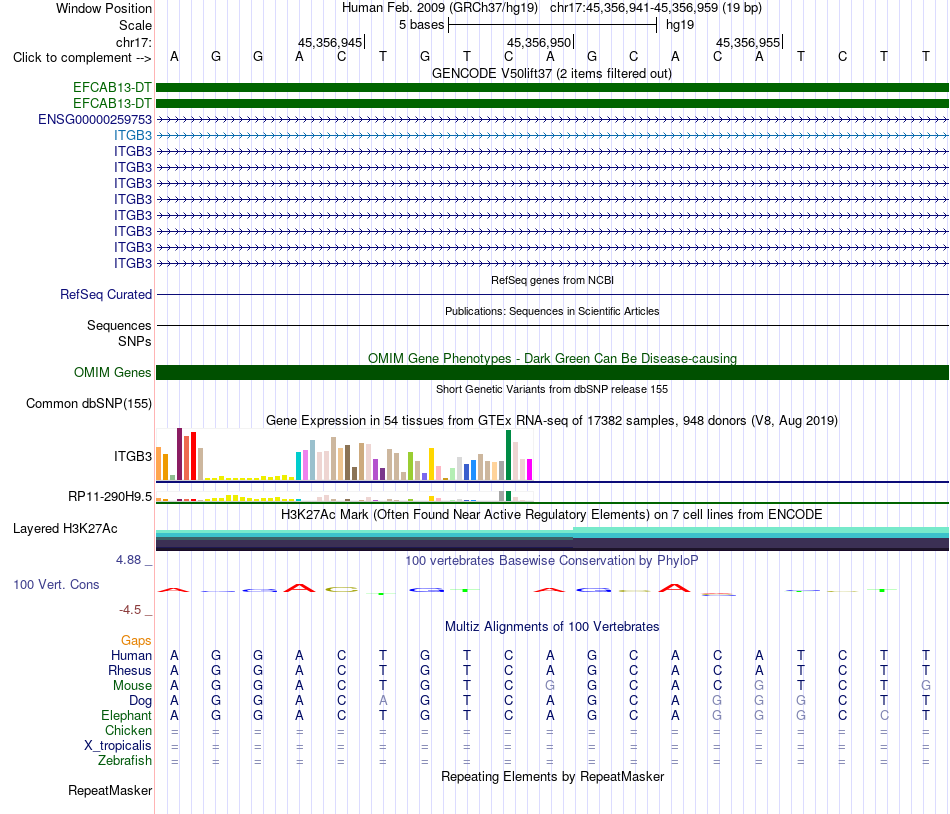Click the Human Feb. 2009 position header

click(x=551, y=8)
